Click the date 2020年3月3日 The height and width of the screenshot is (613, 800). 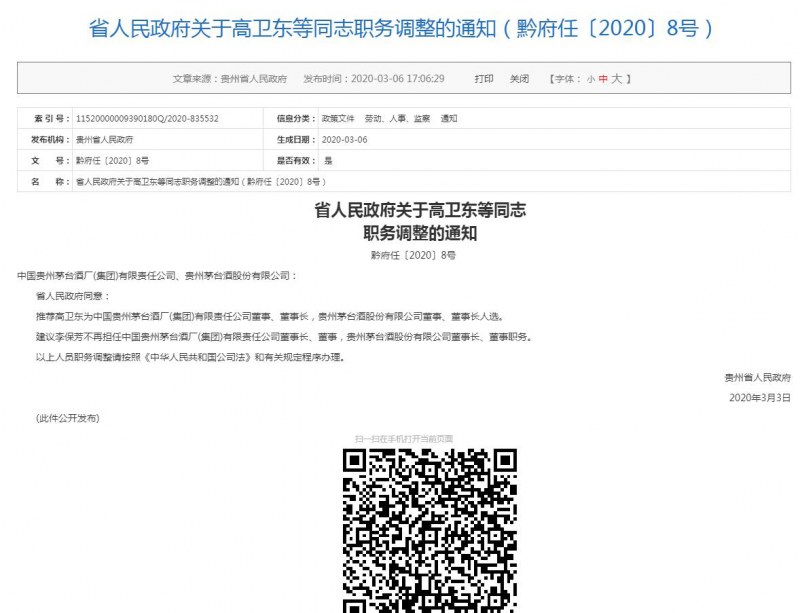coord(760,398)
